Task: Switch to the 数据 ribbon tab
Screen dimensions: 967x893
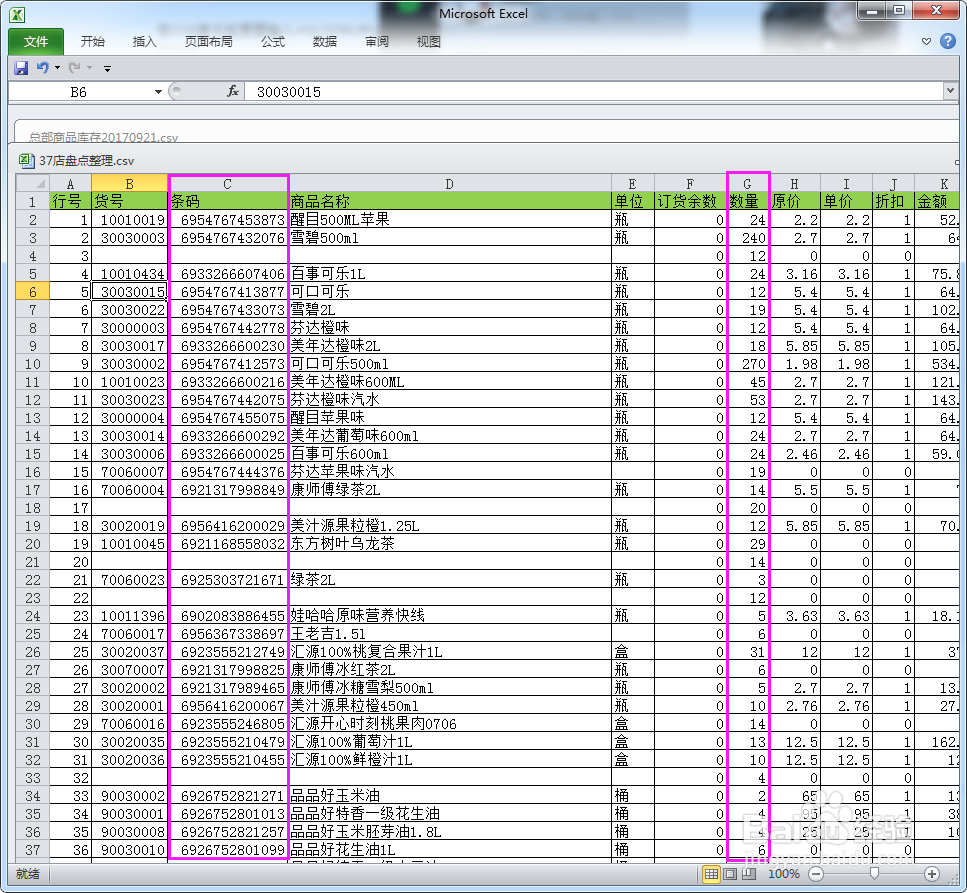Action: [324, 41]
